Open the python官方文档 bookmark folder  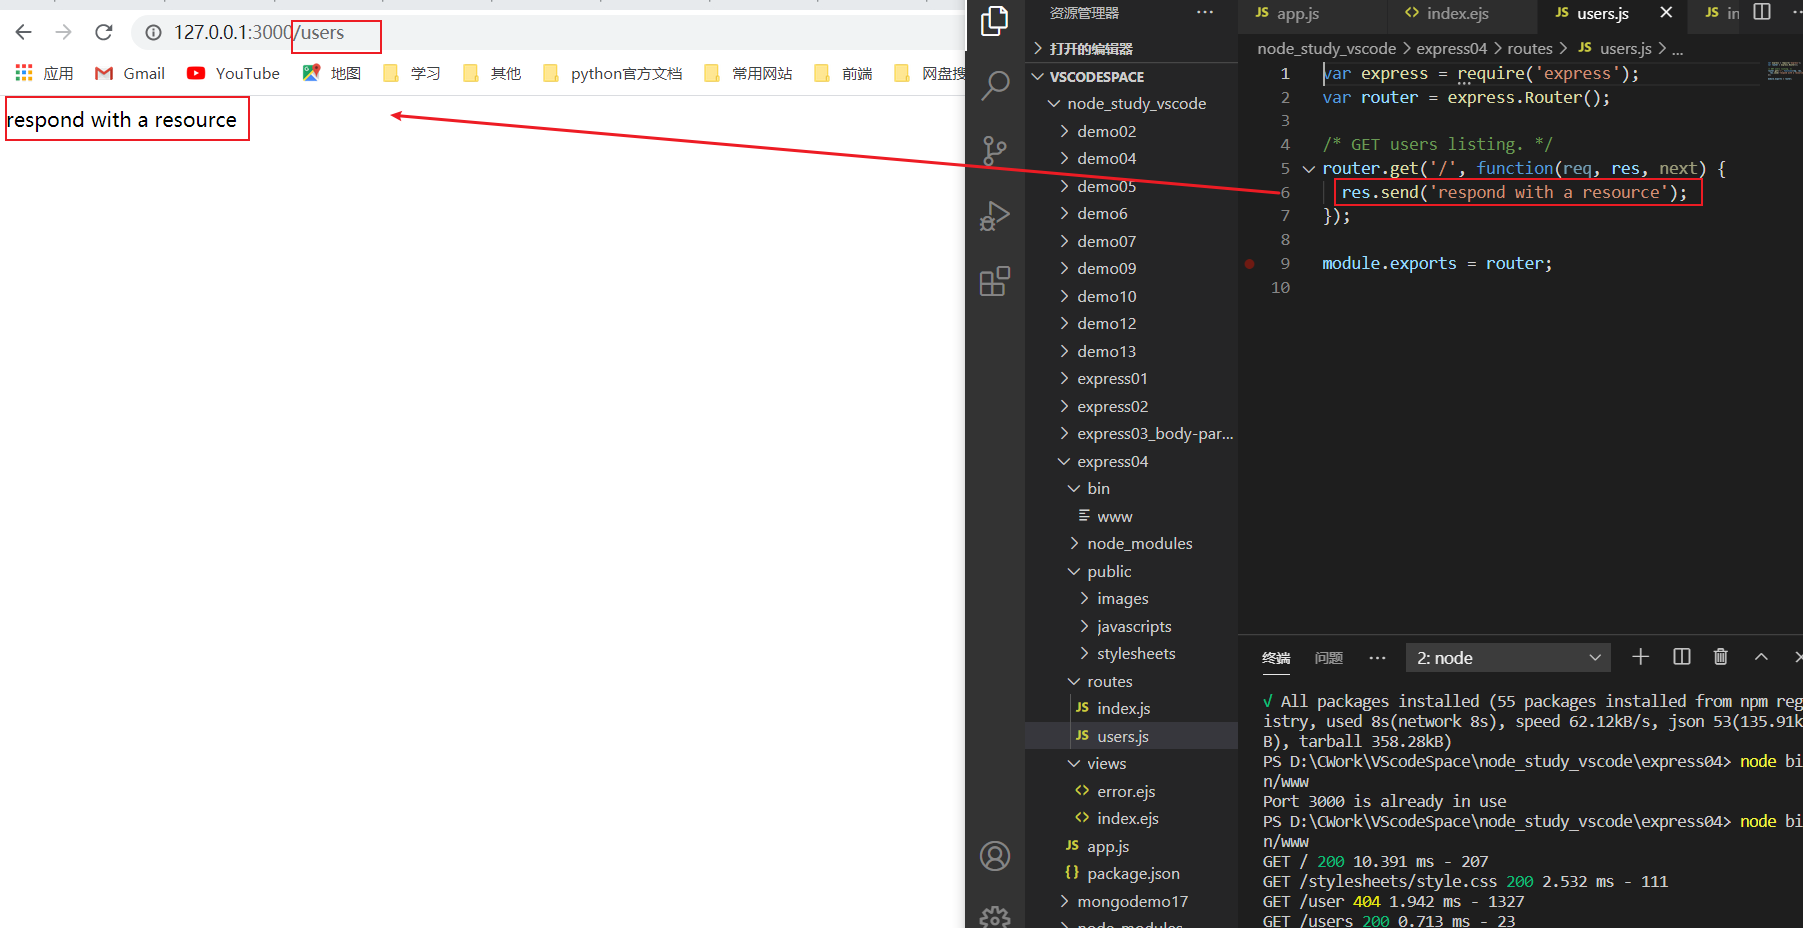(x=613, y=73)
